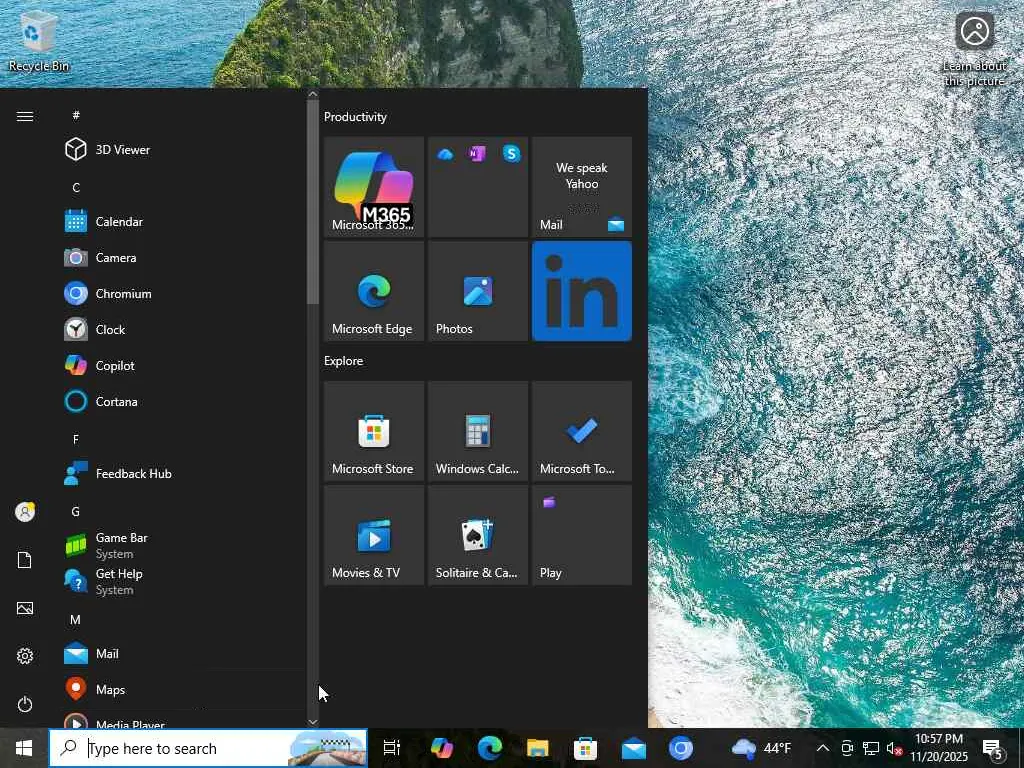This screenshot has height=768, width=1024.
Task: Launch Microsoft Edge from the taskbar
Action: click(490, 748)
